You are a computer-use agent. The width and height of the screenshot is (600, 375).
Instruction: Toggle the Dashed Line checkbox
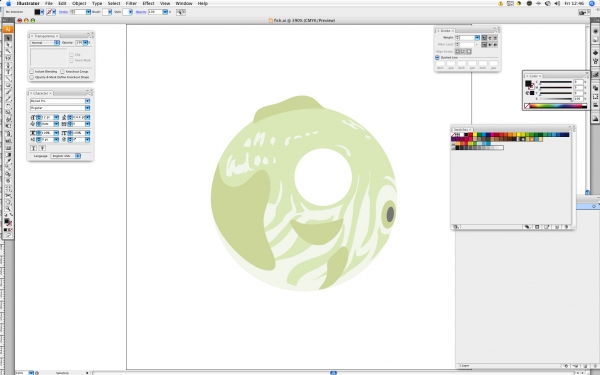coord(437,57)
